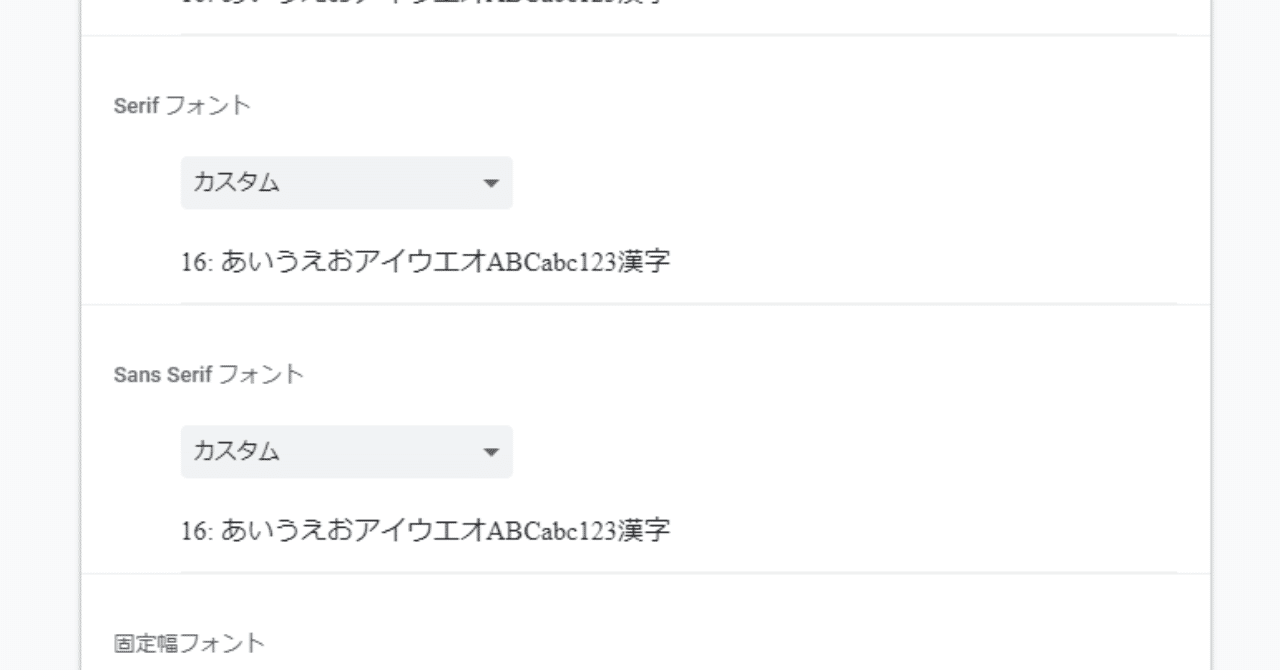The height and width of the screenshot is (670, 1280).
Task: Click the 固定幅フォント section label
Action: 190,643
